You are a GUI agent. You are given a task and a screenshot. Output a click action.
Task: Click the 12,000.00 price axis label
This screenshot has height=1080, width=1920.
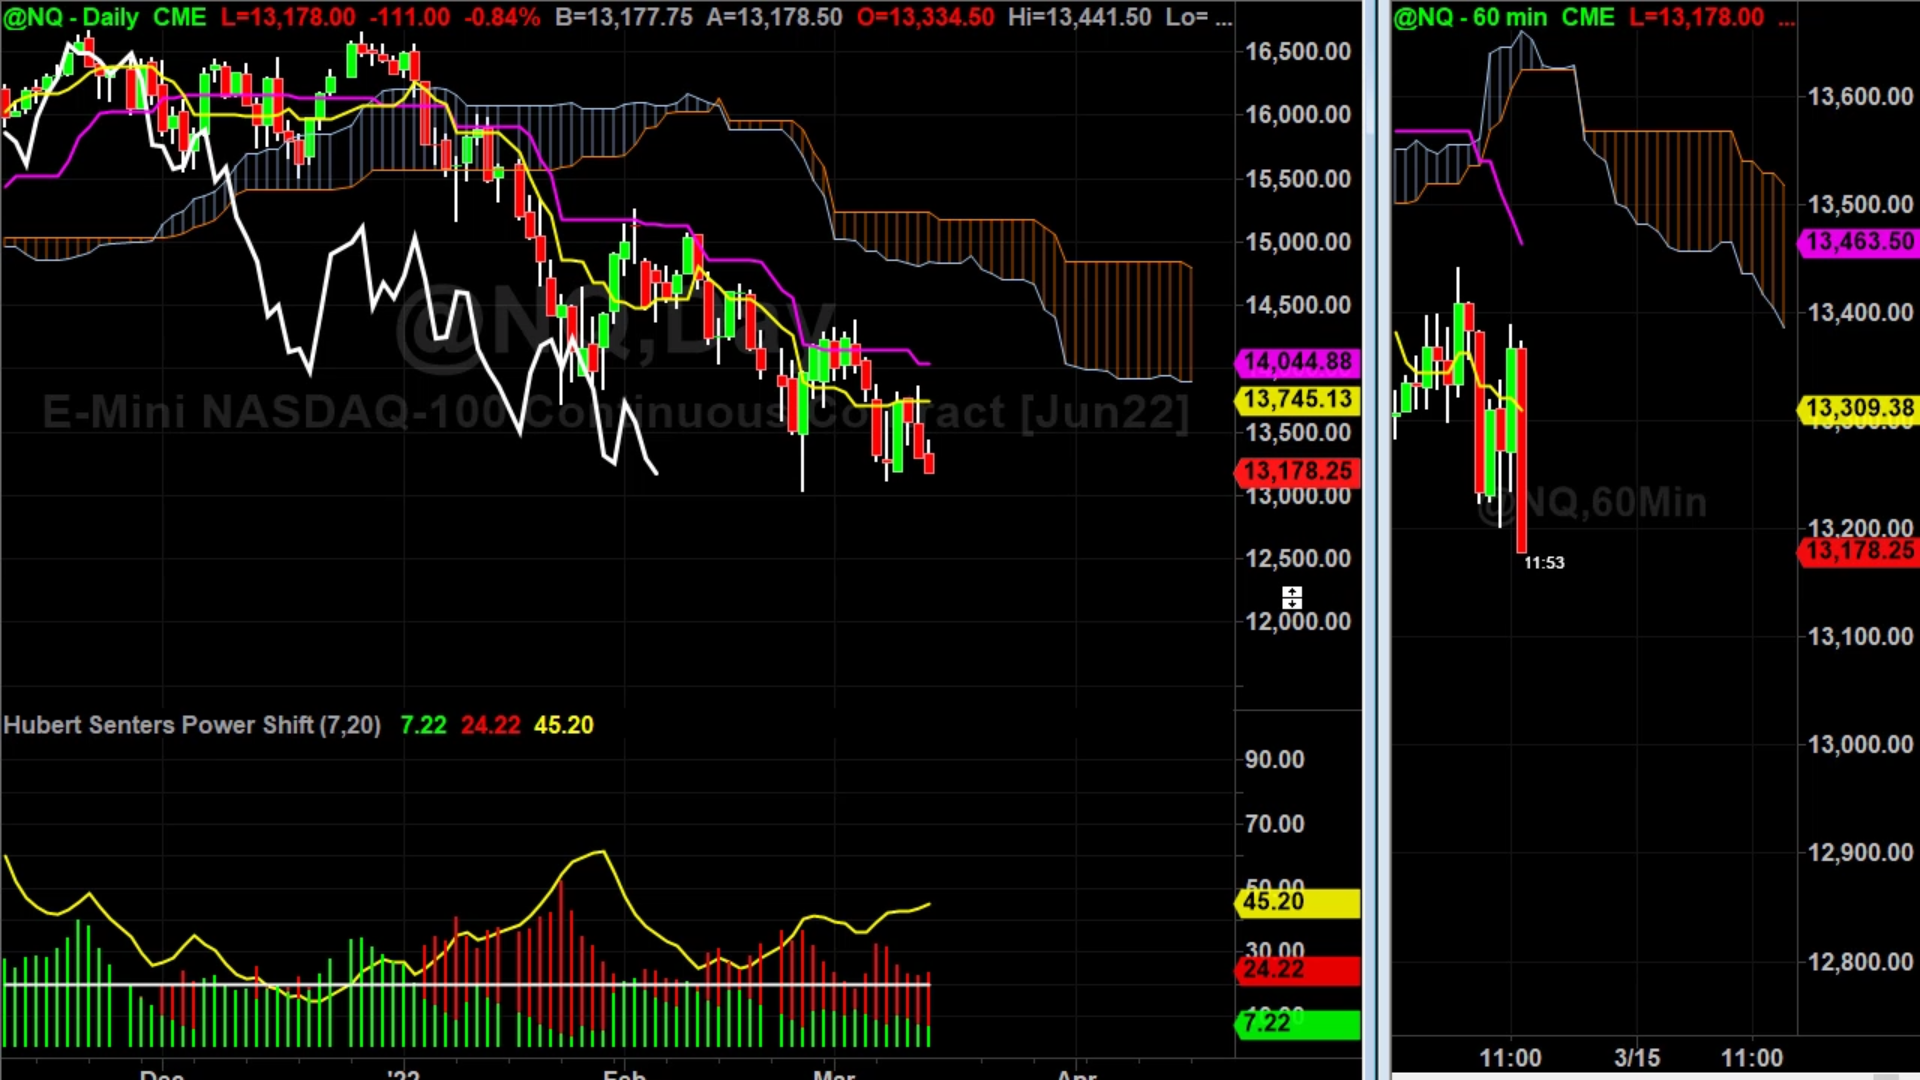pos(1298,622)
